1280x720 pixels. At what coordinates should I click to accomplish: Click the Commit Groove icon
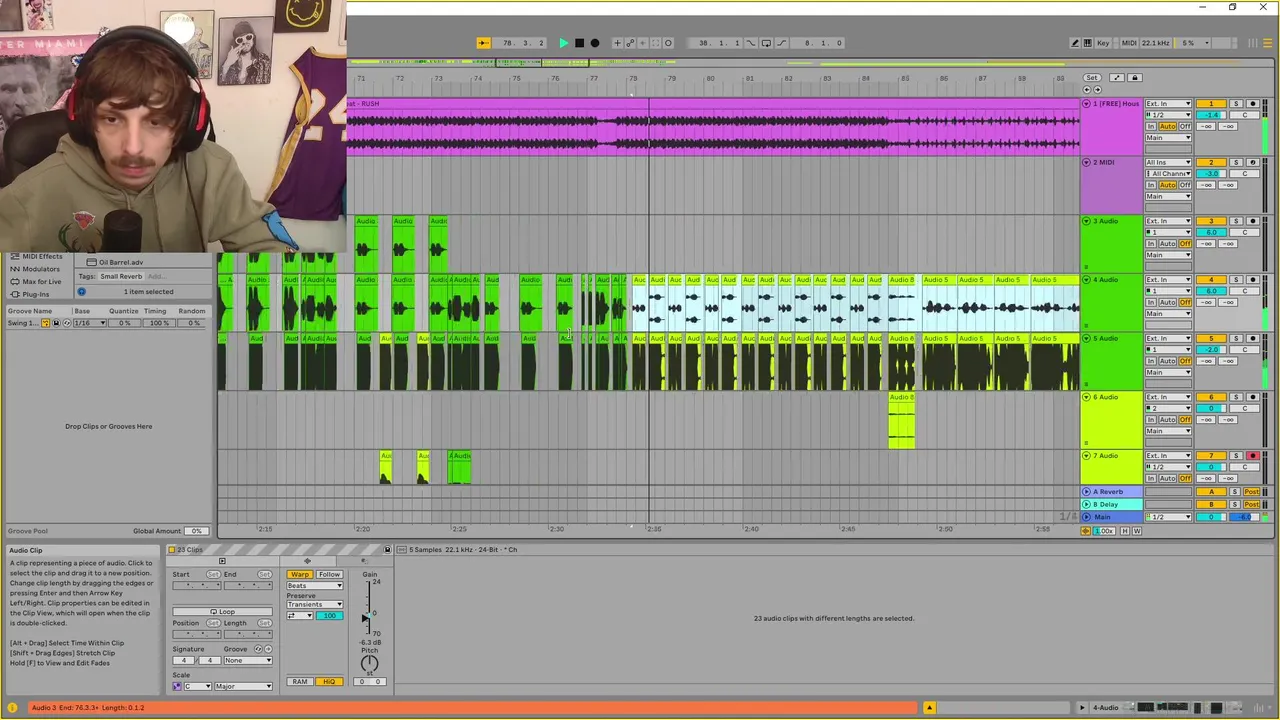tap(268, 649)
